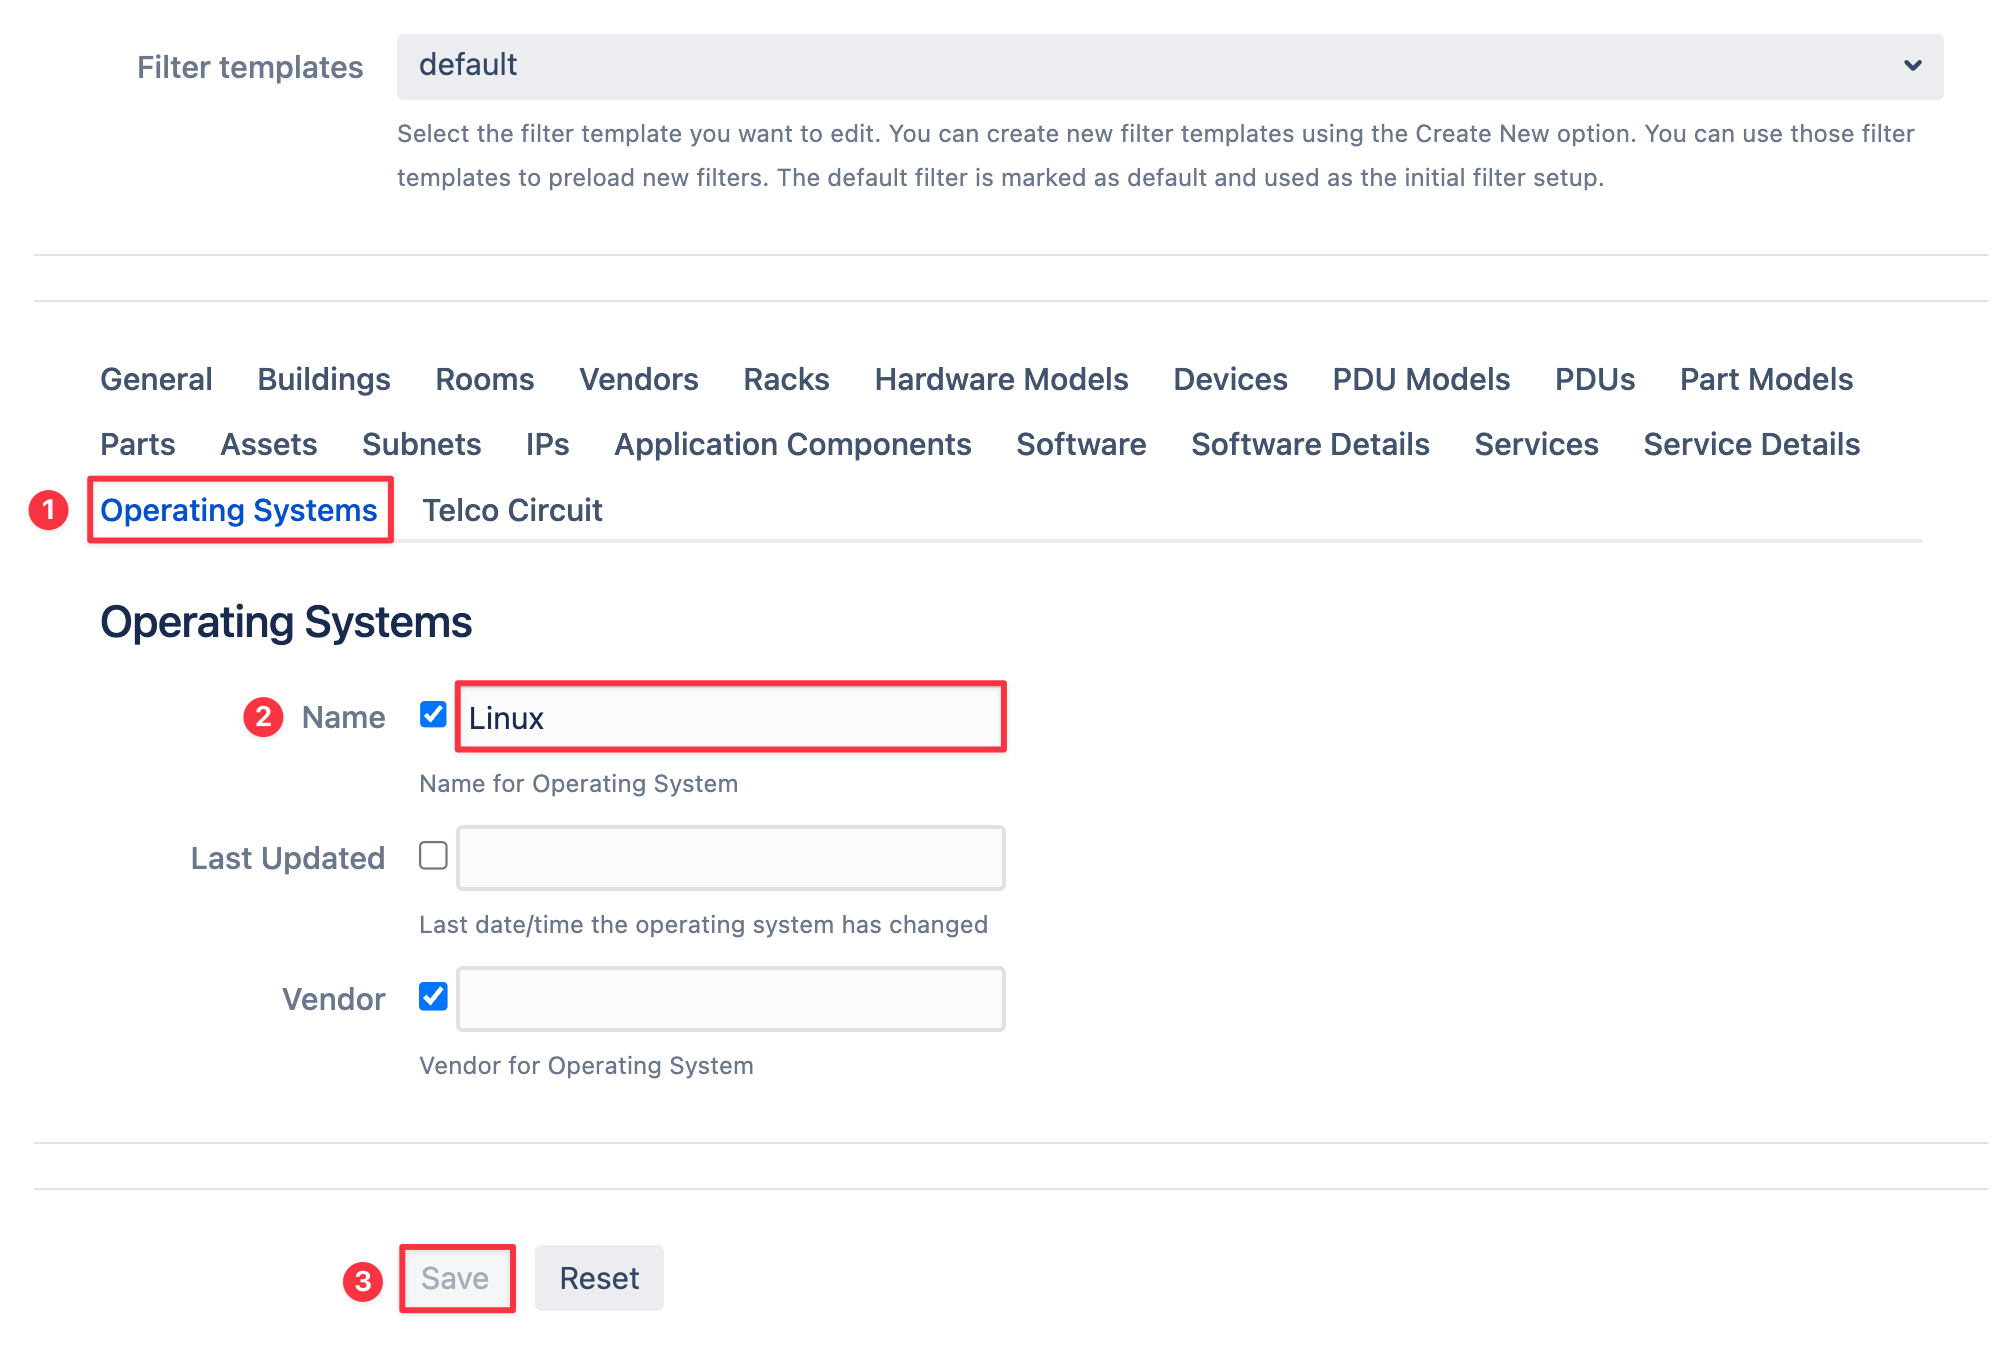This screenshot has width=2010, height=1356.
Task: Open the Software Details tab
Action: point(1310,444)
